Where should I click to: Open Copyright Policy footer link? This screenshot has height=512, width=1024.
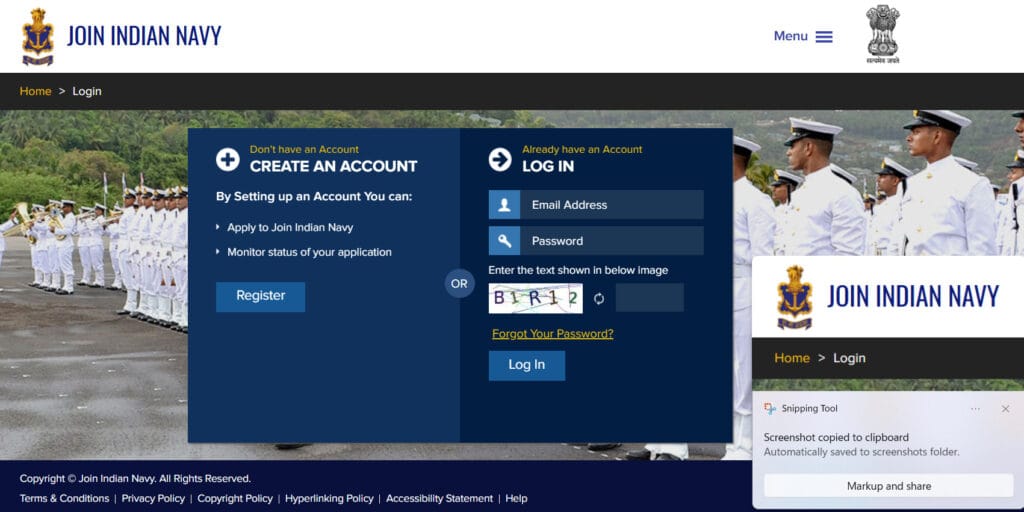pyautogui.click(x=235, y=498)
